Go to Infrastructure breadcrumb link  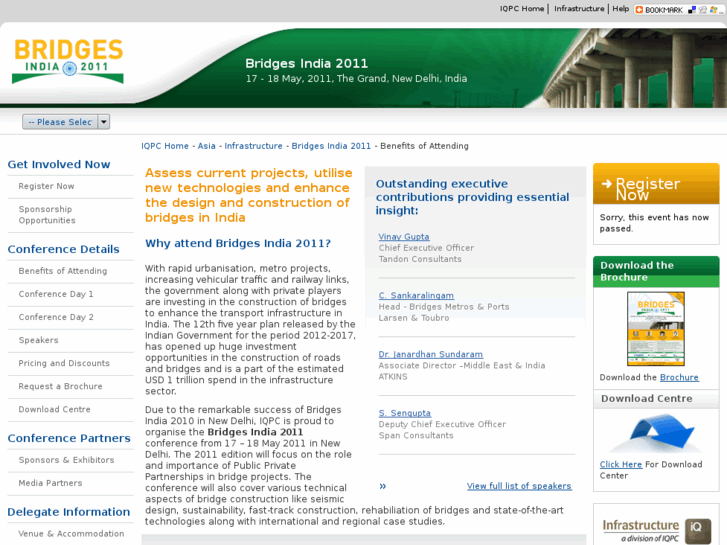click(x=254, y=146)
